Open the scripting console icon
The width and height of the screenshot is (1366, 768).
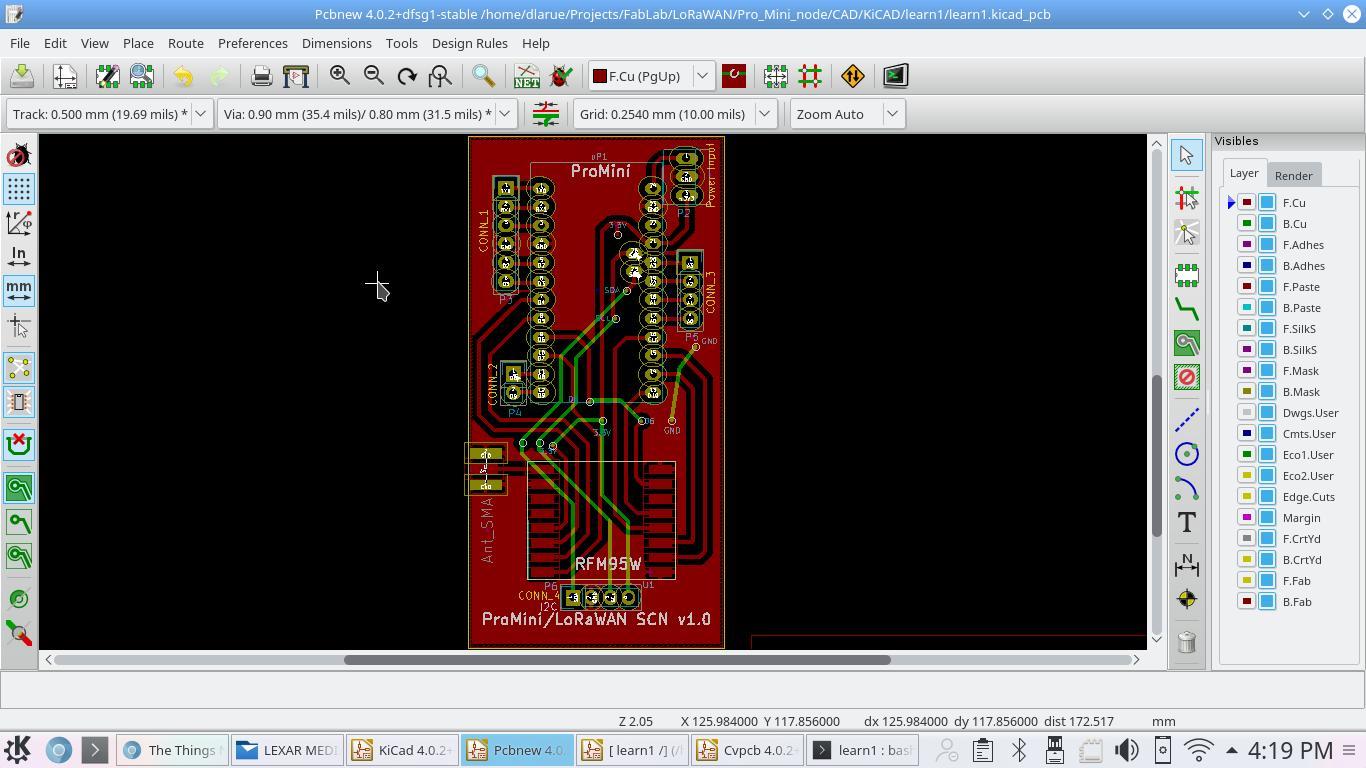coord(895,76)
